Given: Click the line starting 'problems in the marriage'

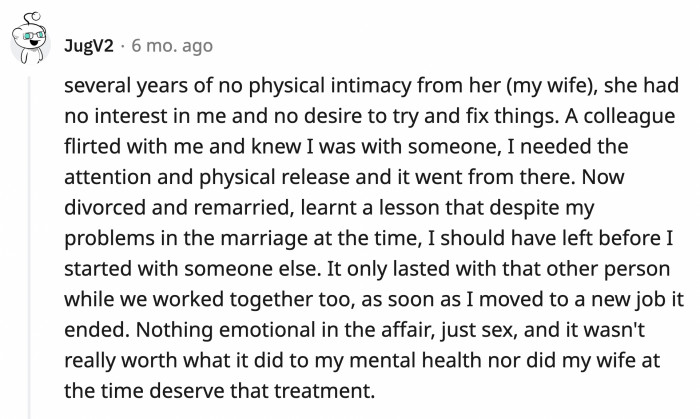Looking at the screenshot, I should 368,238.
